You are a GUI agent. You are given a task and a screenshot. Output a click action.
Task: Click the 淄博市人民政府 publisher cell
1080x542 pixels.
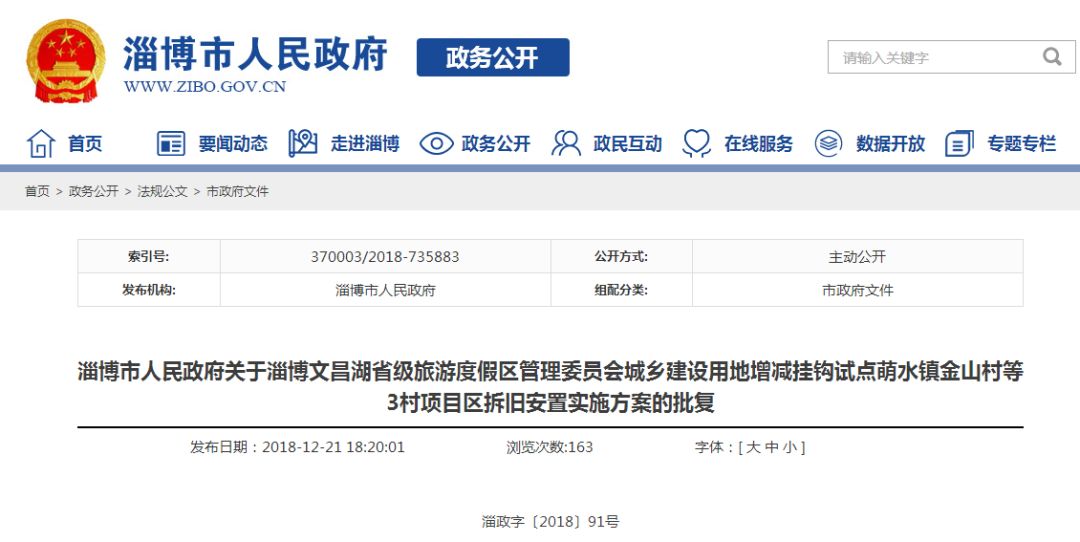point(386,290)
